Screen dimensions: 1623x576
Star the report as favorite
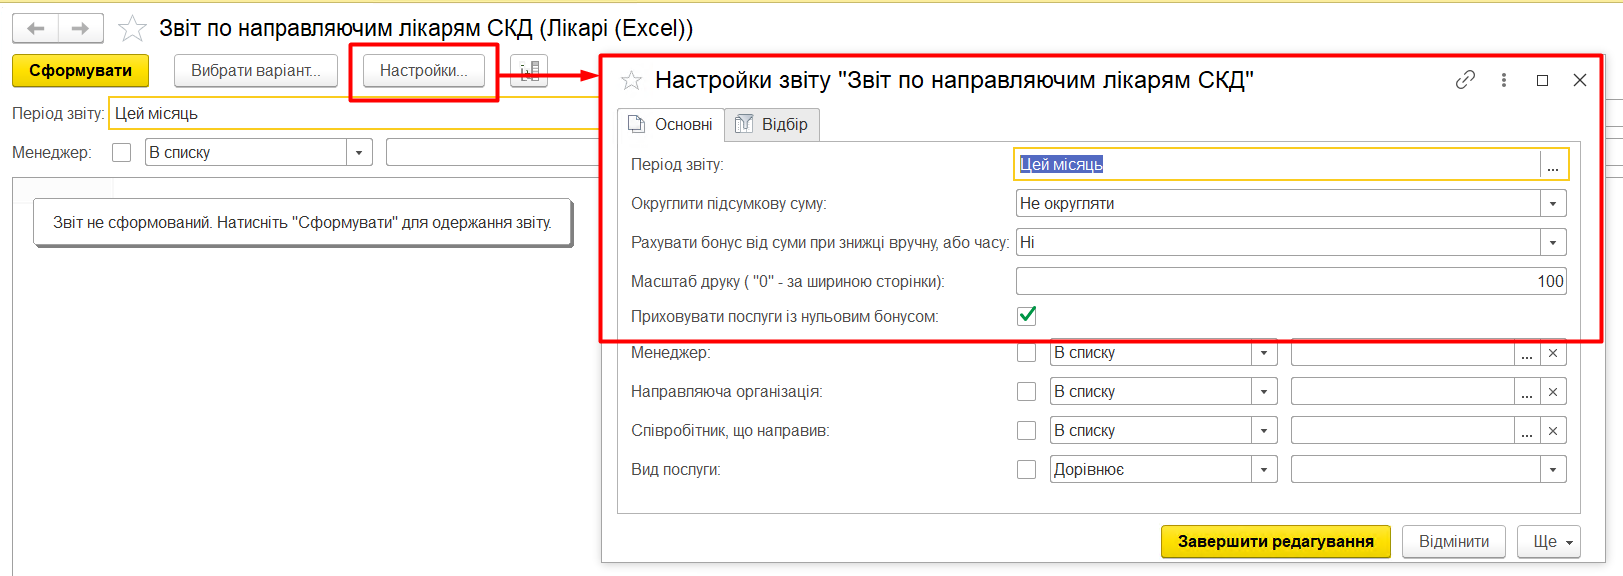coord(132,29)
